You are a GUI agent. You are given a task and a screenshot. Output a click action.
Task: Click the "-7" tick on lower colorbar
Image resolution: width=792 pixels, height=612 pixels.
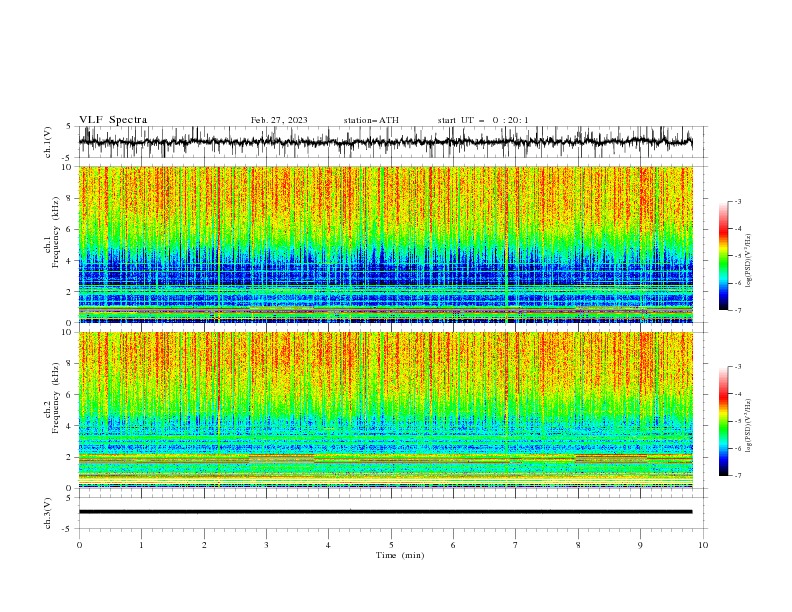737,476
